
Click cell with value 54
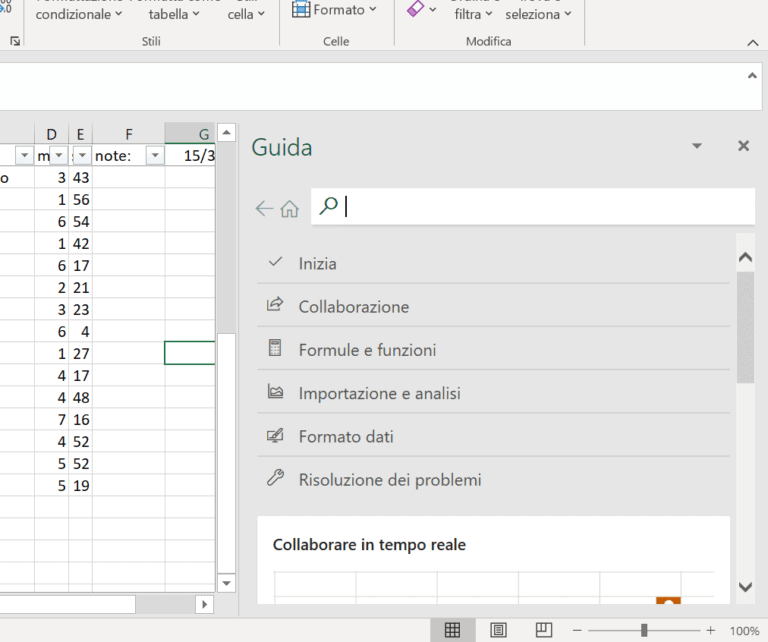pyautogui.click(x=80, y=221)
